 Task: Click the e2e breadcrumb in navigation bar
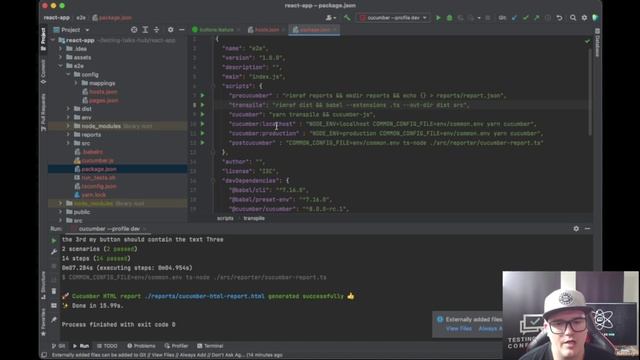pos(81,18)
